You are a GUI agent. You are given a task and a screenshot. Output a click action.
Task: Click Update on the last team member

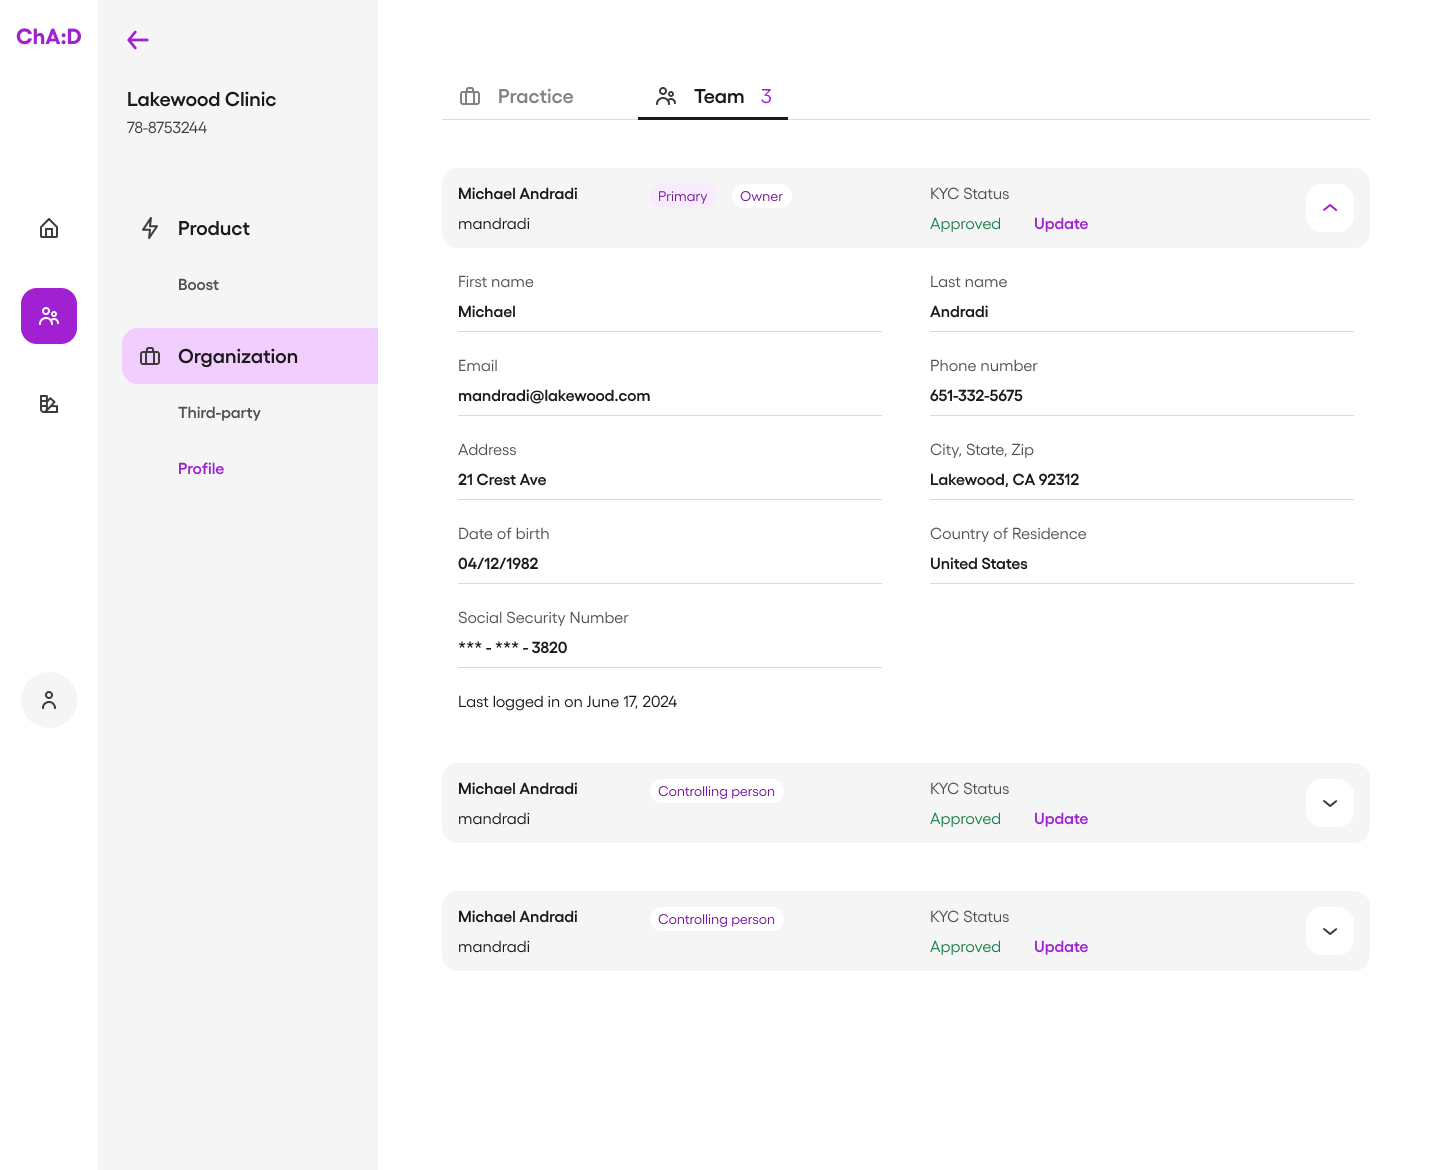1060,947
